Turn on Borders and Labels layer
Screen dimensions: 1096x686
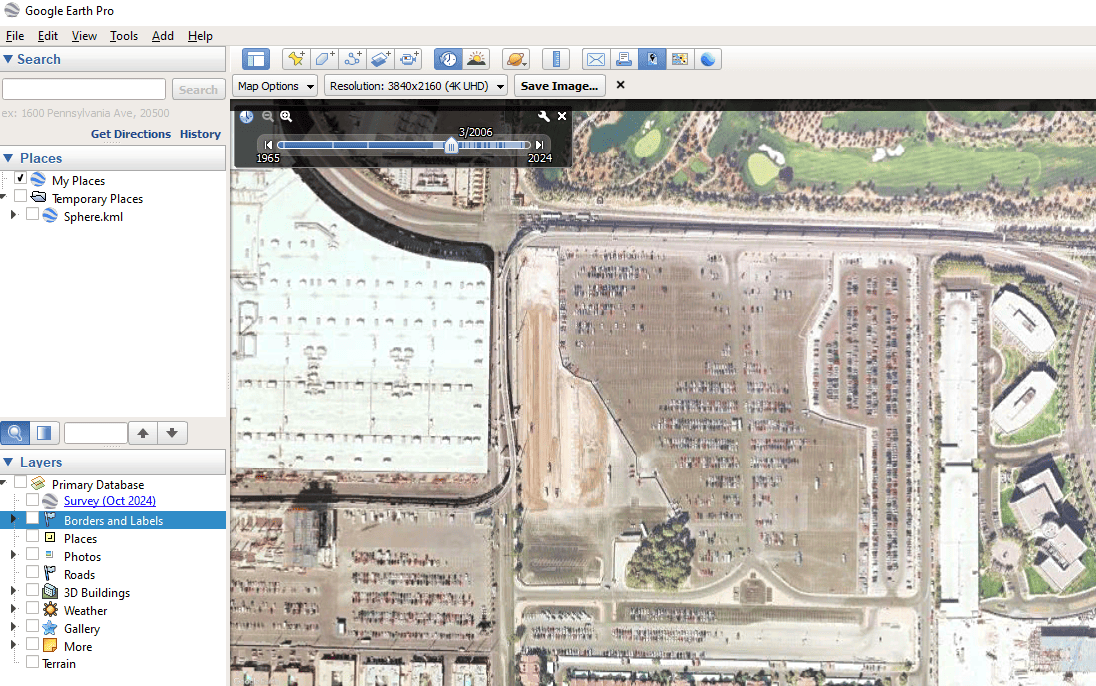pos(32,519)
